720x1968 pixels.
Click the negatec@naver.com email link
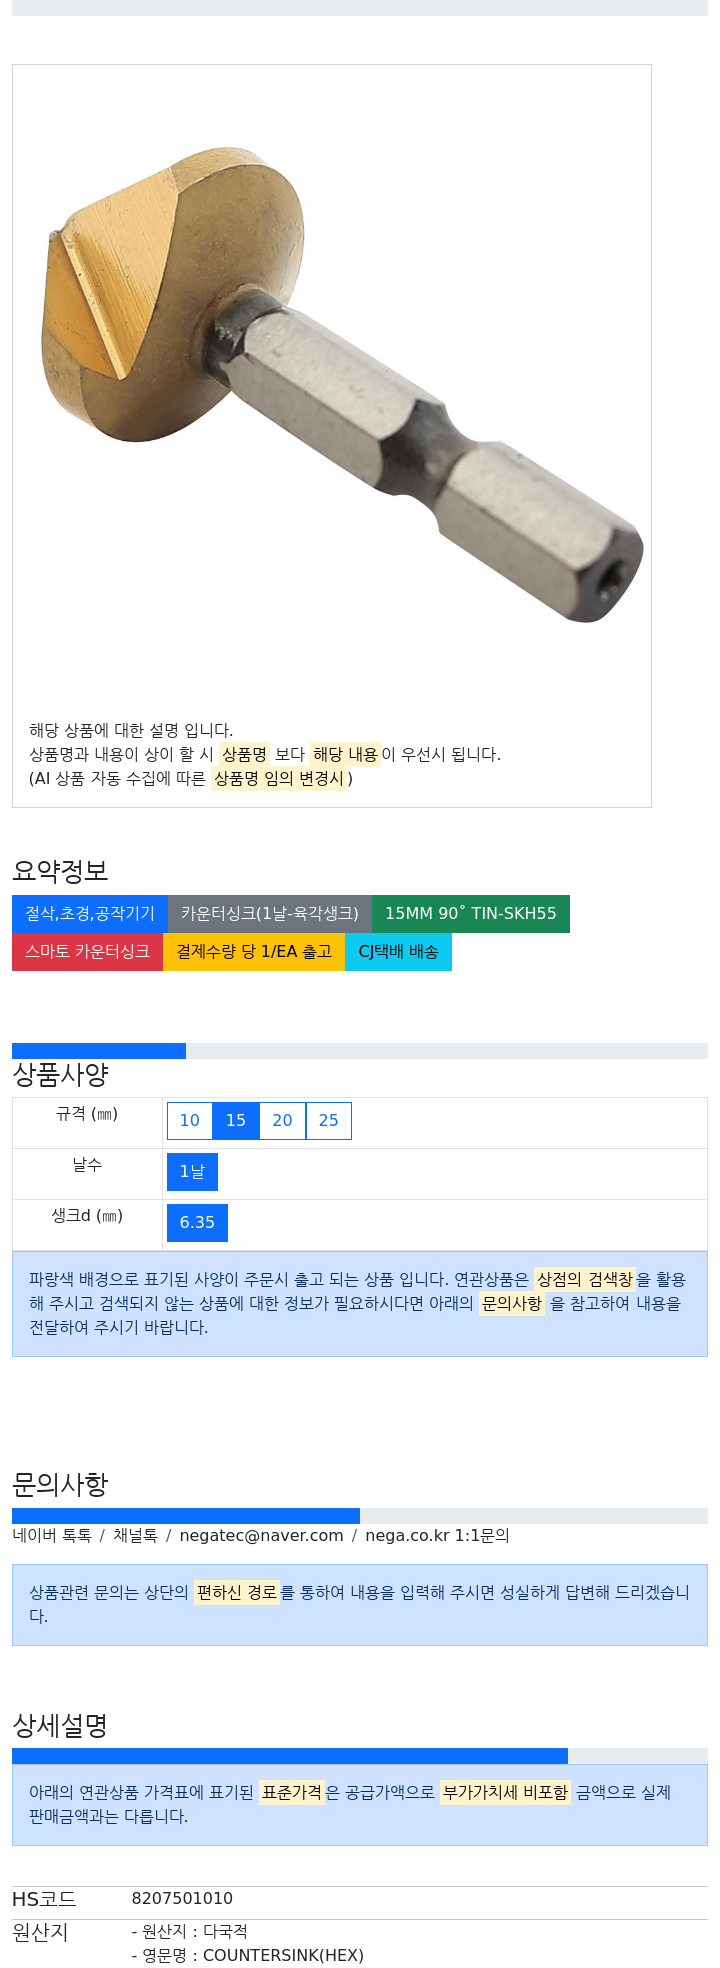261,1535
